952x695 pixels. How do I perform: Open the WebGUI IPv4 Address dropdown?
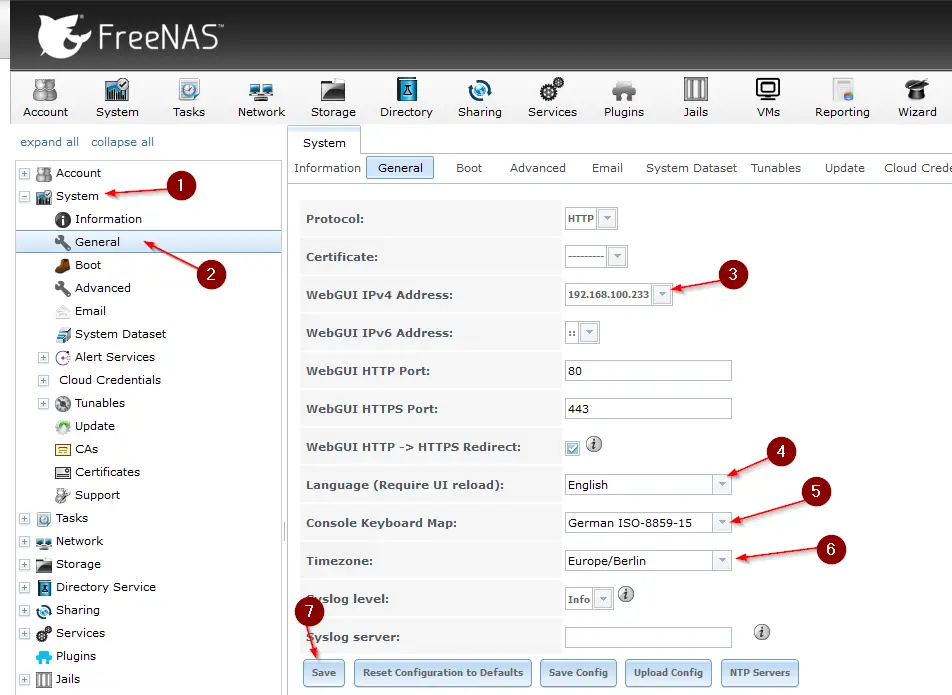click(662, 294)
